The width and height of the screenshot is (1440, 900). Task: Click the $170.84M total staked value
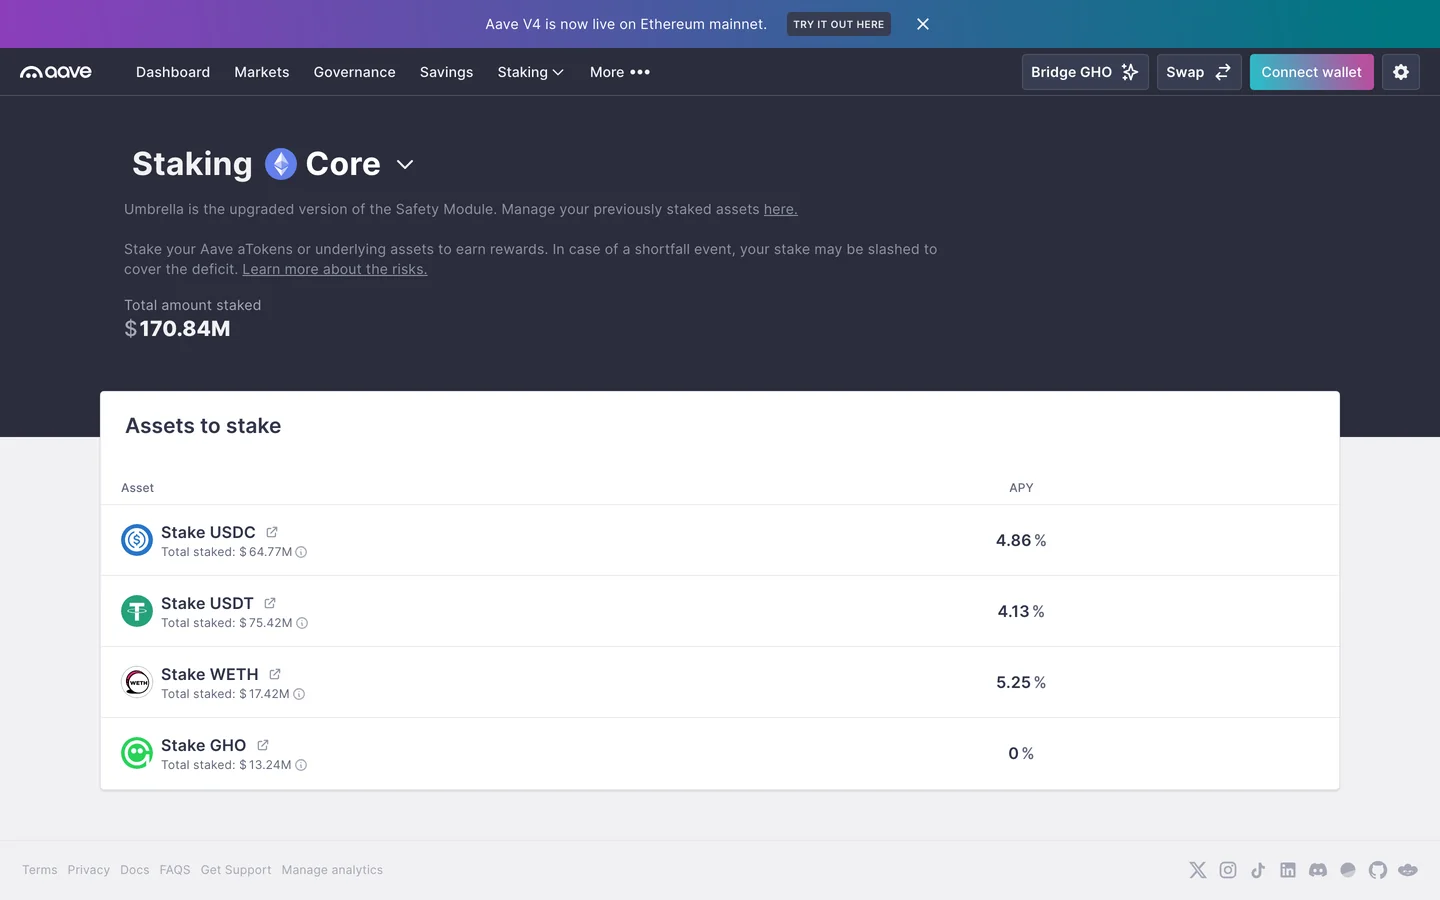pyautogui.click(x=177, y=329)
